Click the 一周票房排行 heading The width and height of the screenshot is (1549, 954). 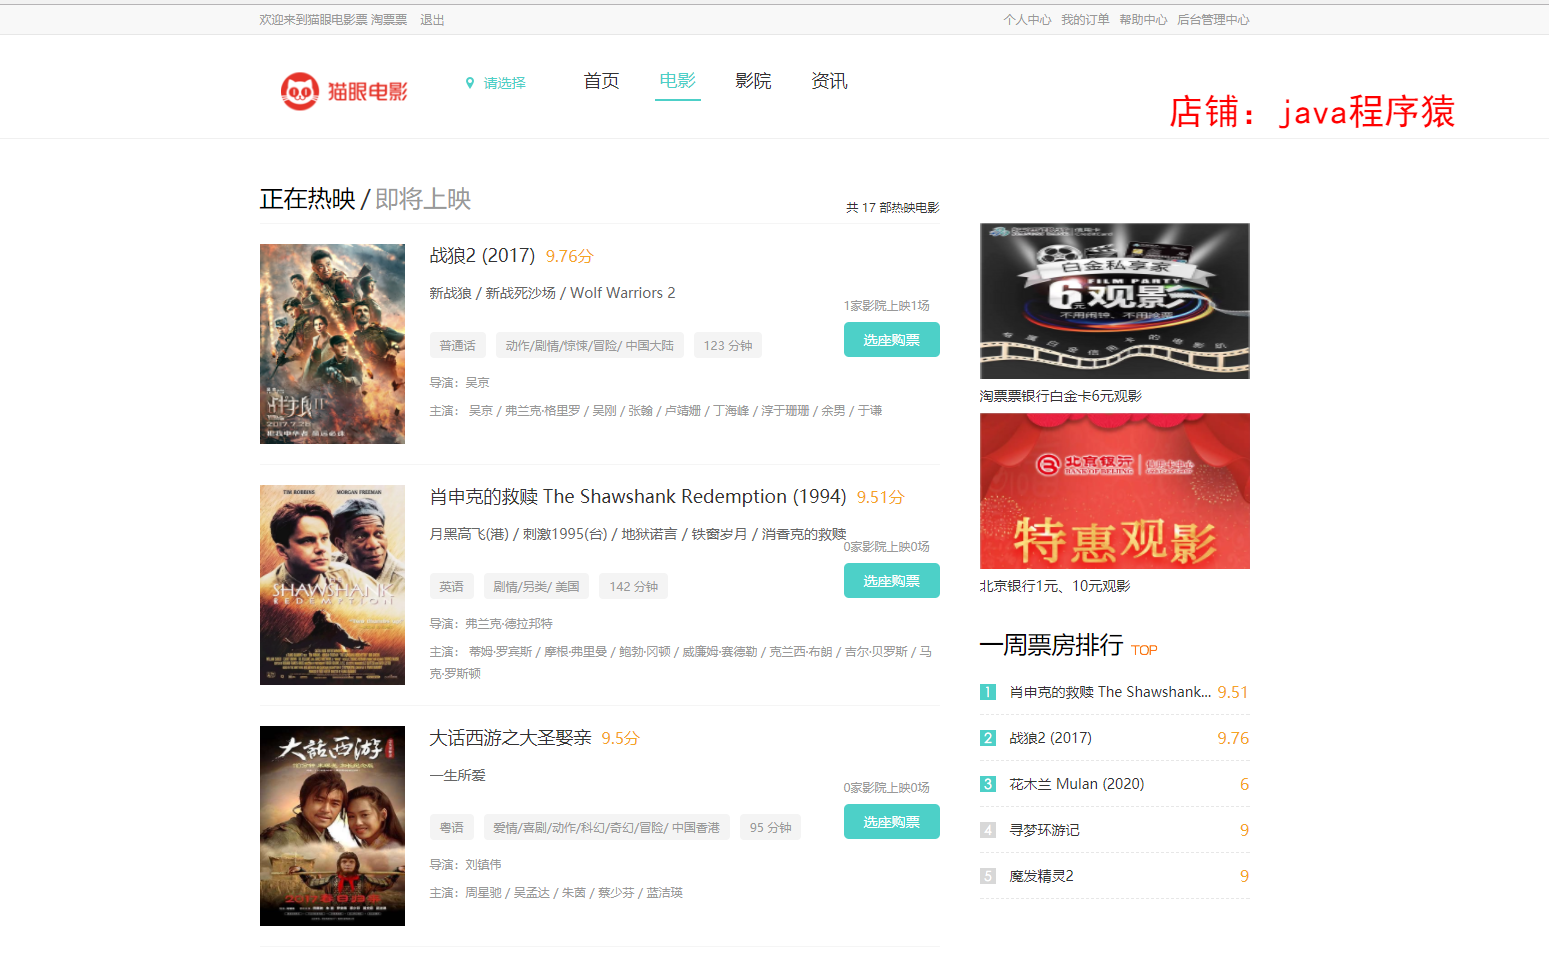coord(1051,645)
